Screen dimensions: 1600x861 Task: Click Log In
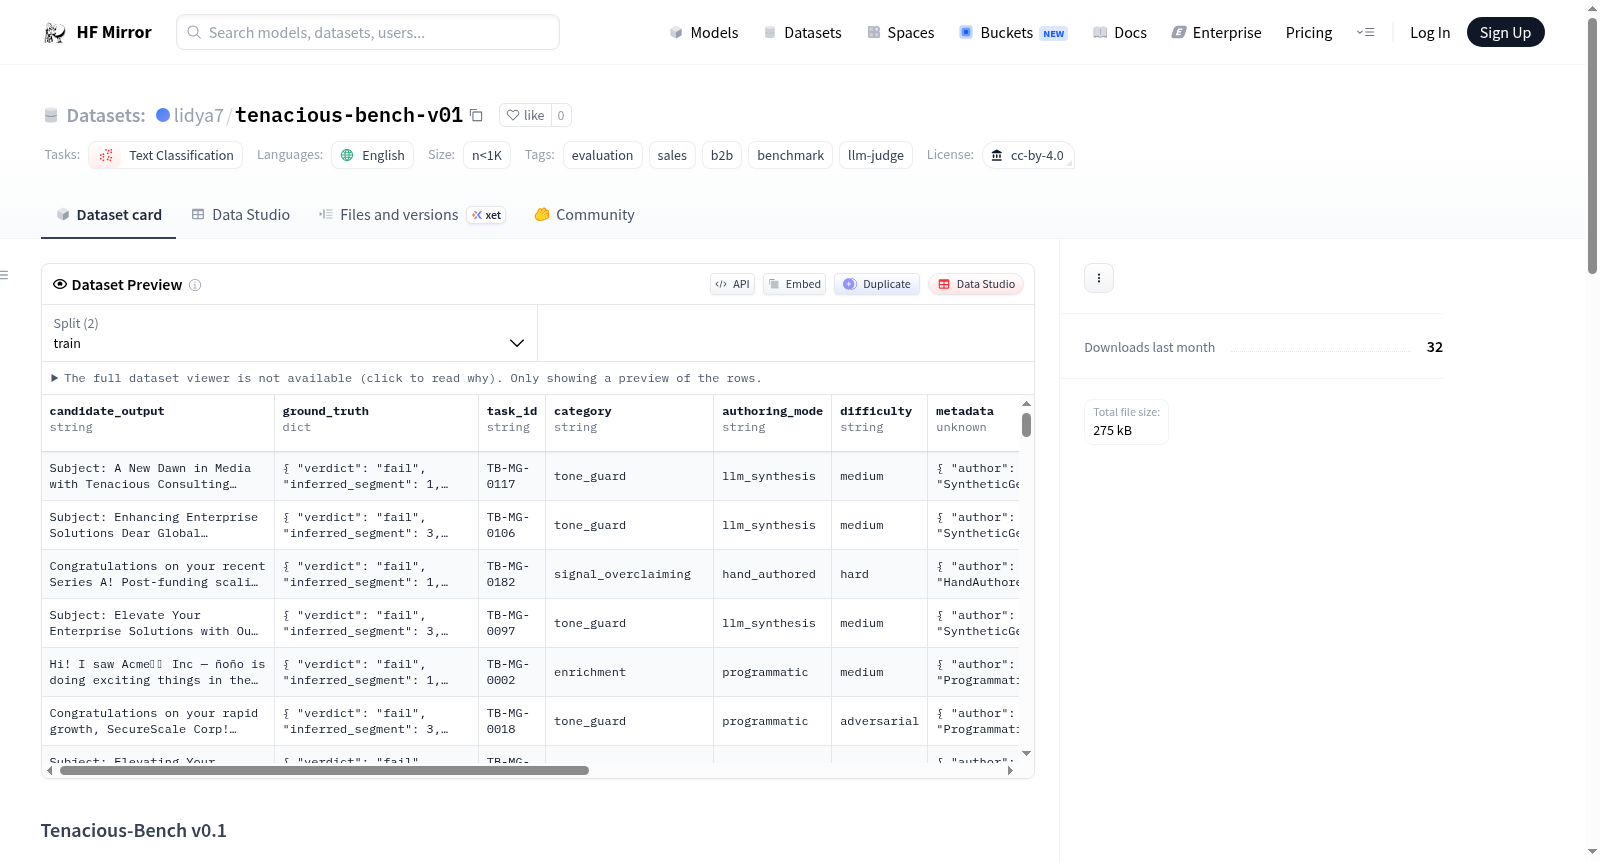(x=1430, y=33)
